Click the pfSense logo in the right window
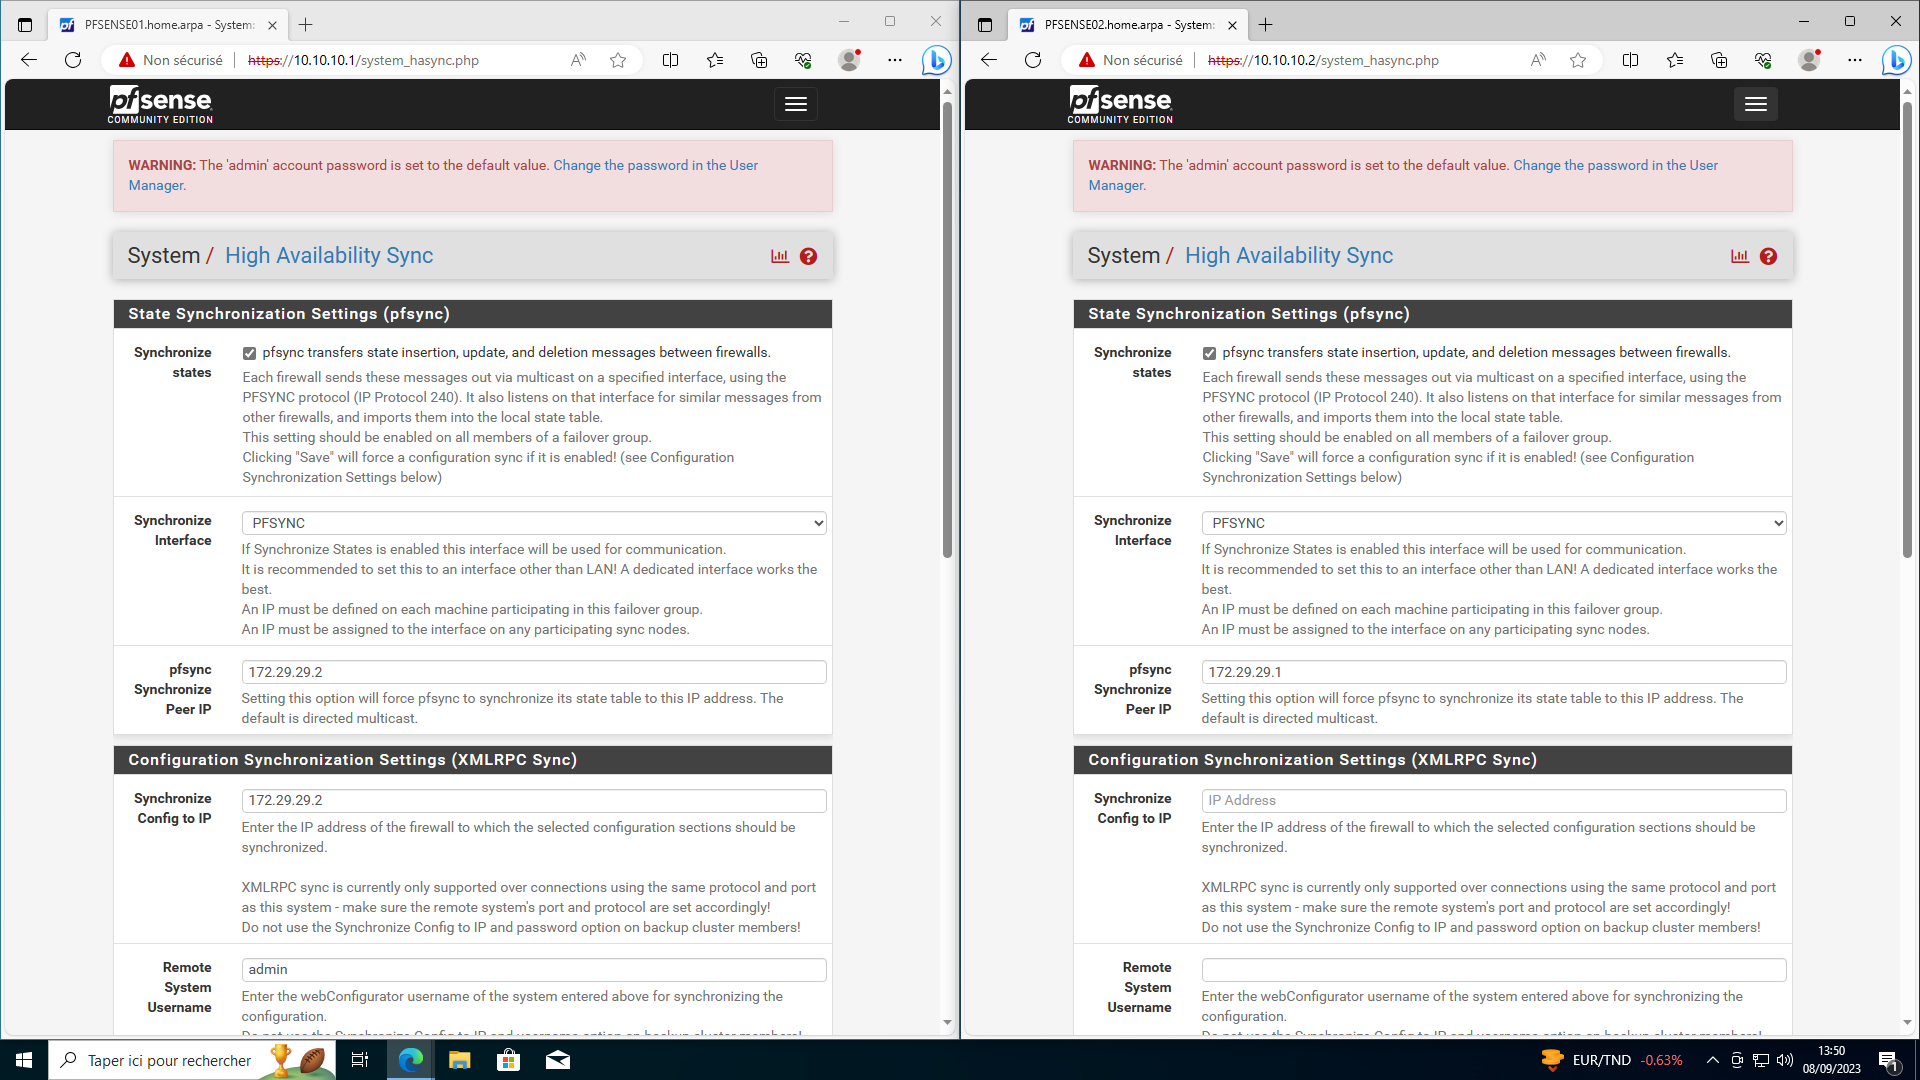Image resolution: width=1920 pixels, height=1080 pixels. point(1120,104)
